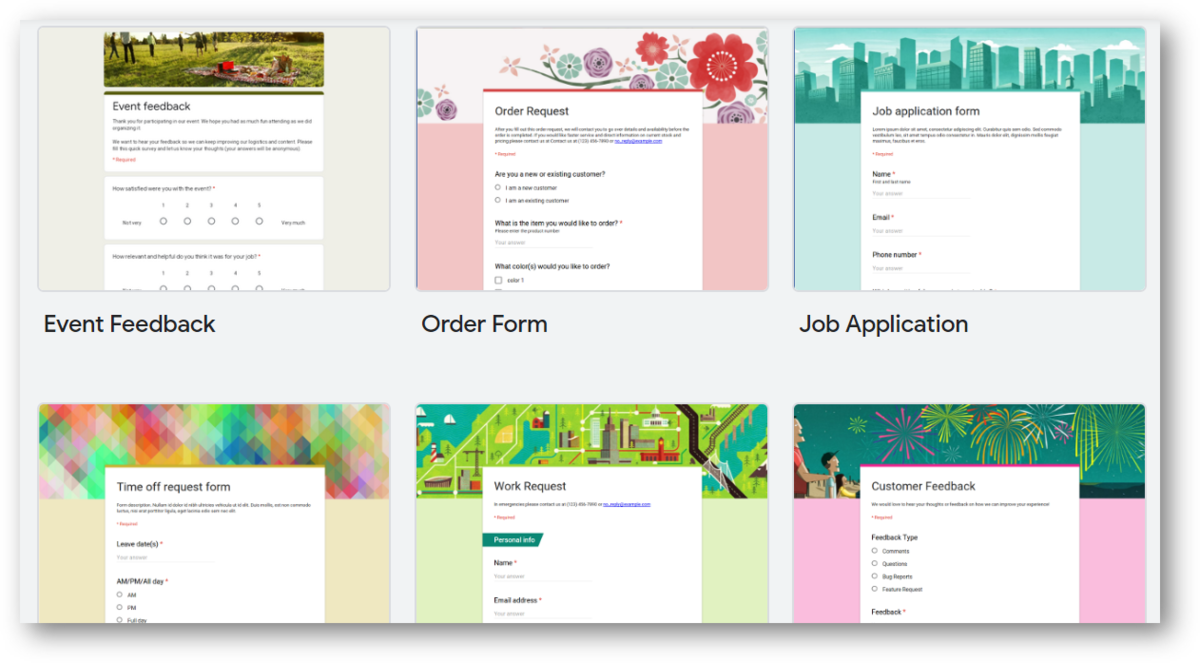Select Questions feedback type radio button
Image resolution: width=1200 pixels, height=663 pixels.
[875, 564]
